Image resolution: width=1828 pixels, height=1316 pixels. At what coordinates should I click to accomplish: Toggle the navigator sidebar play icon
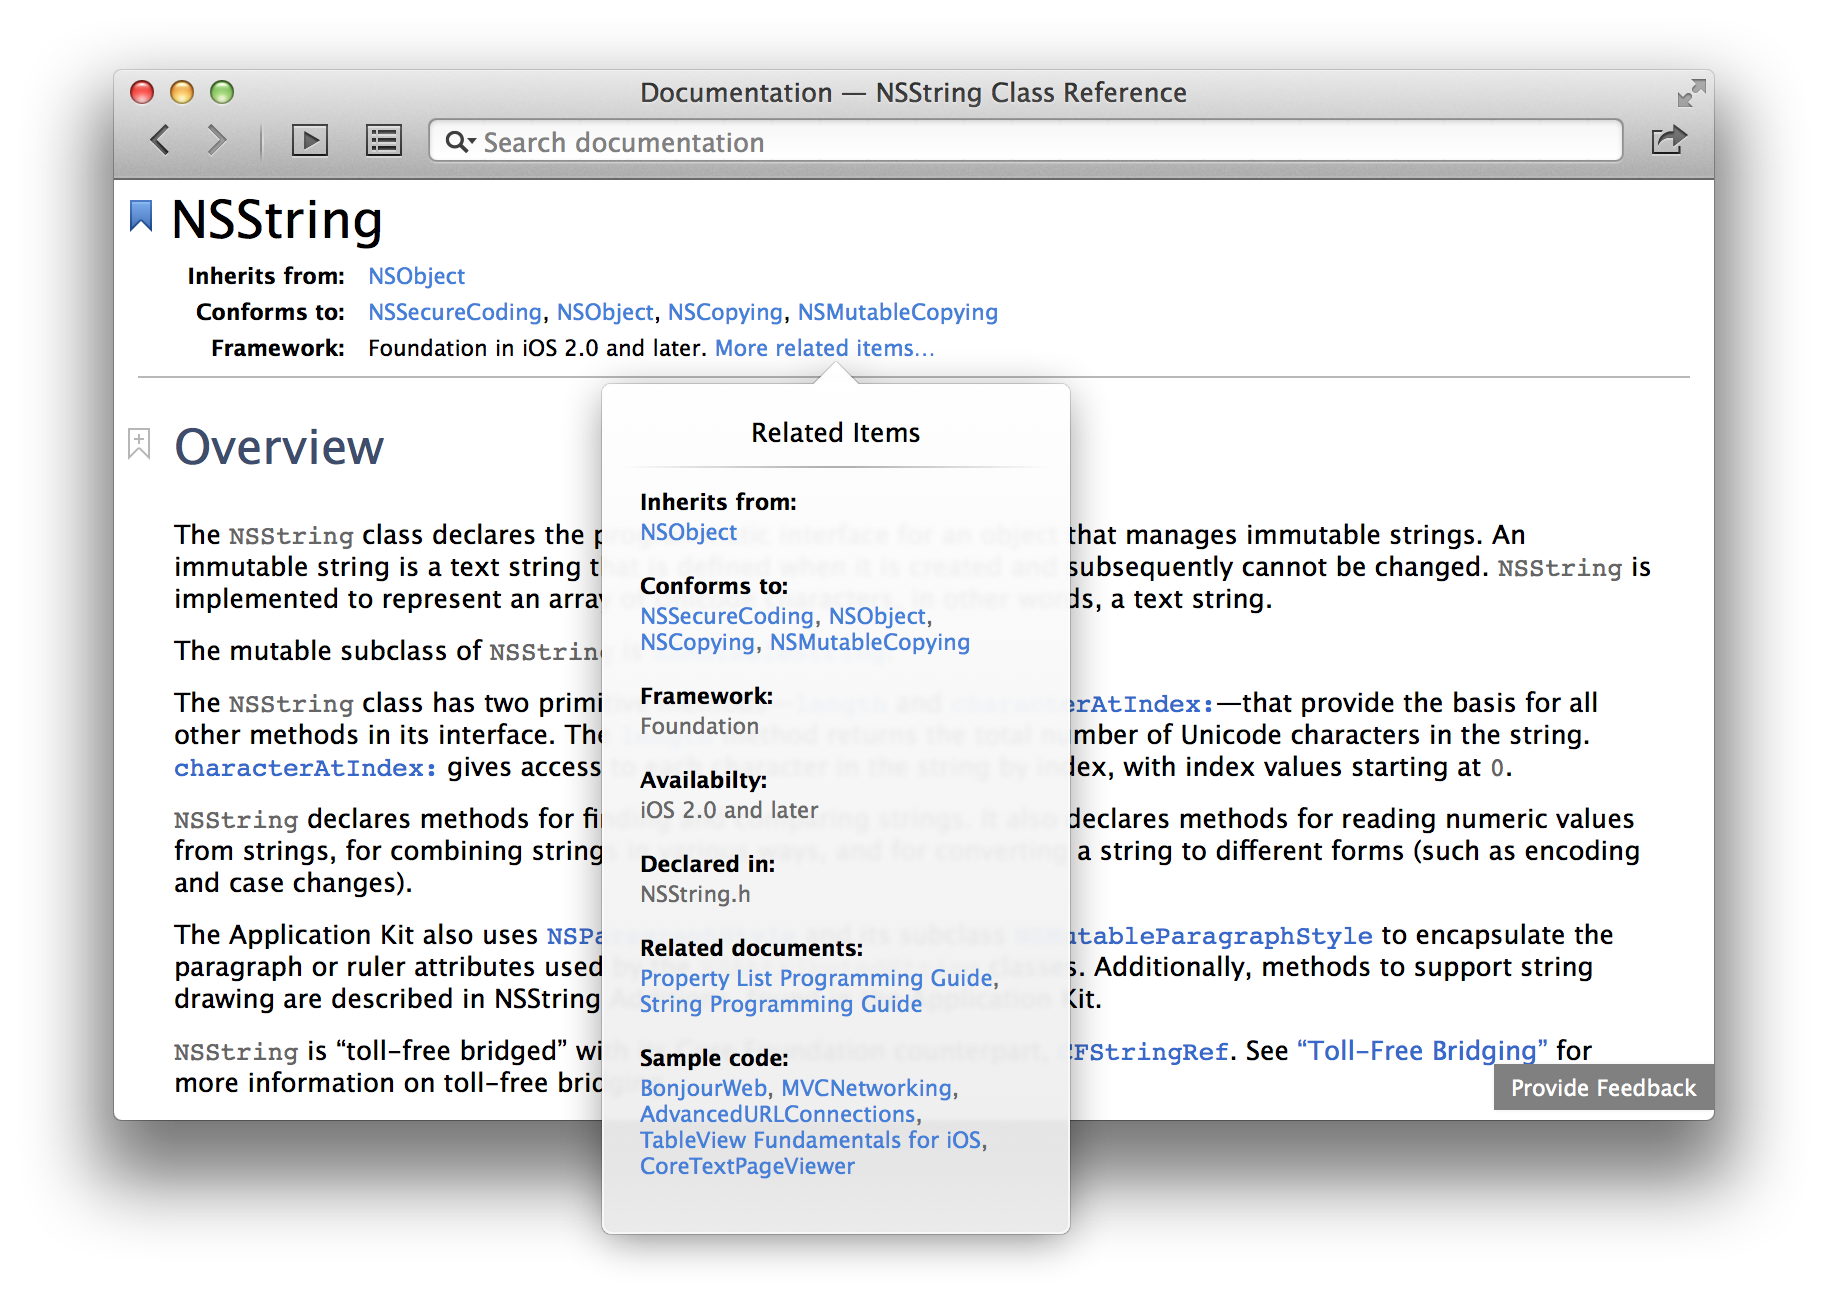coord(309,141)
